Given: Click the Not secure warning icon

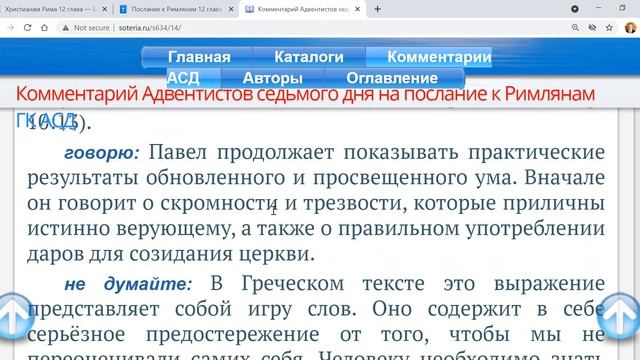Looking at the screenshot, I should (x=65, y=28).
